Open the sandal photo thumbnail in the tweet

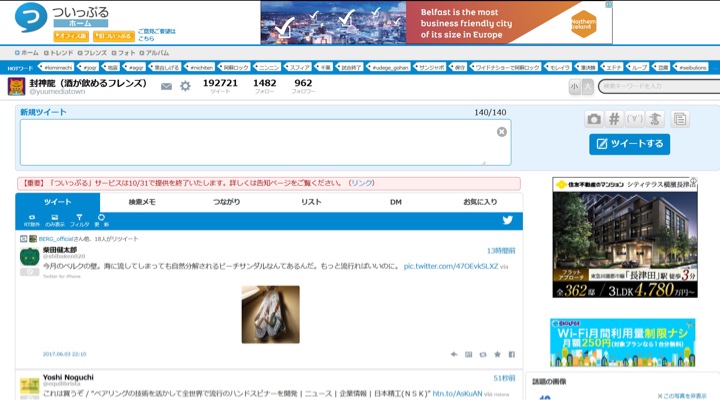point(270,315)
